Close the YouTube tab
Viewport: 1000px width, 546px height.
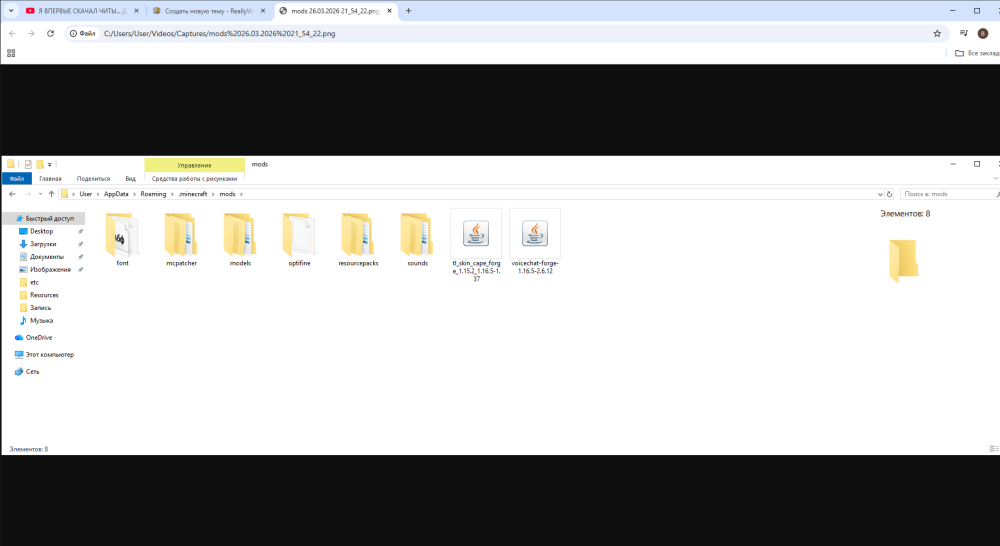[x=136, y=11]
